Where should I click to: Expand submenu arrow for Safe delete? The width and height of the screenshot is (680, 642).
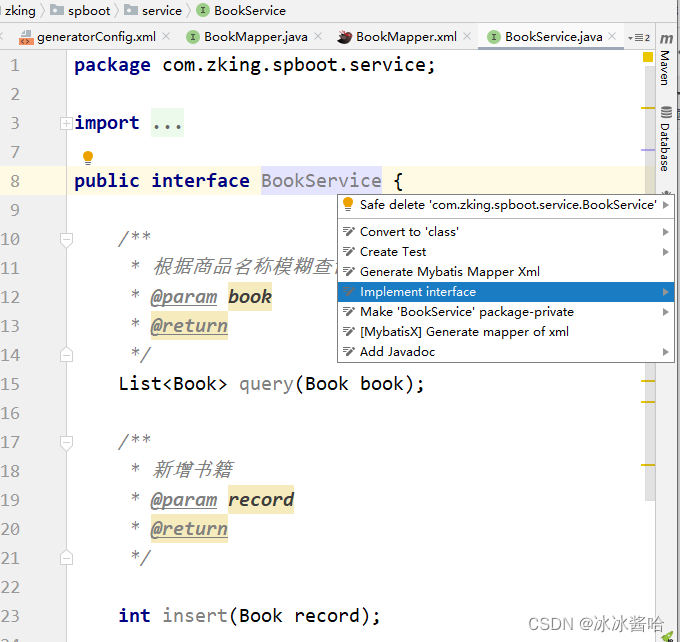(x=666, y=205)
